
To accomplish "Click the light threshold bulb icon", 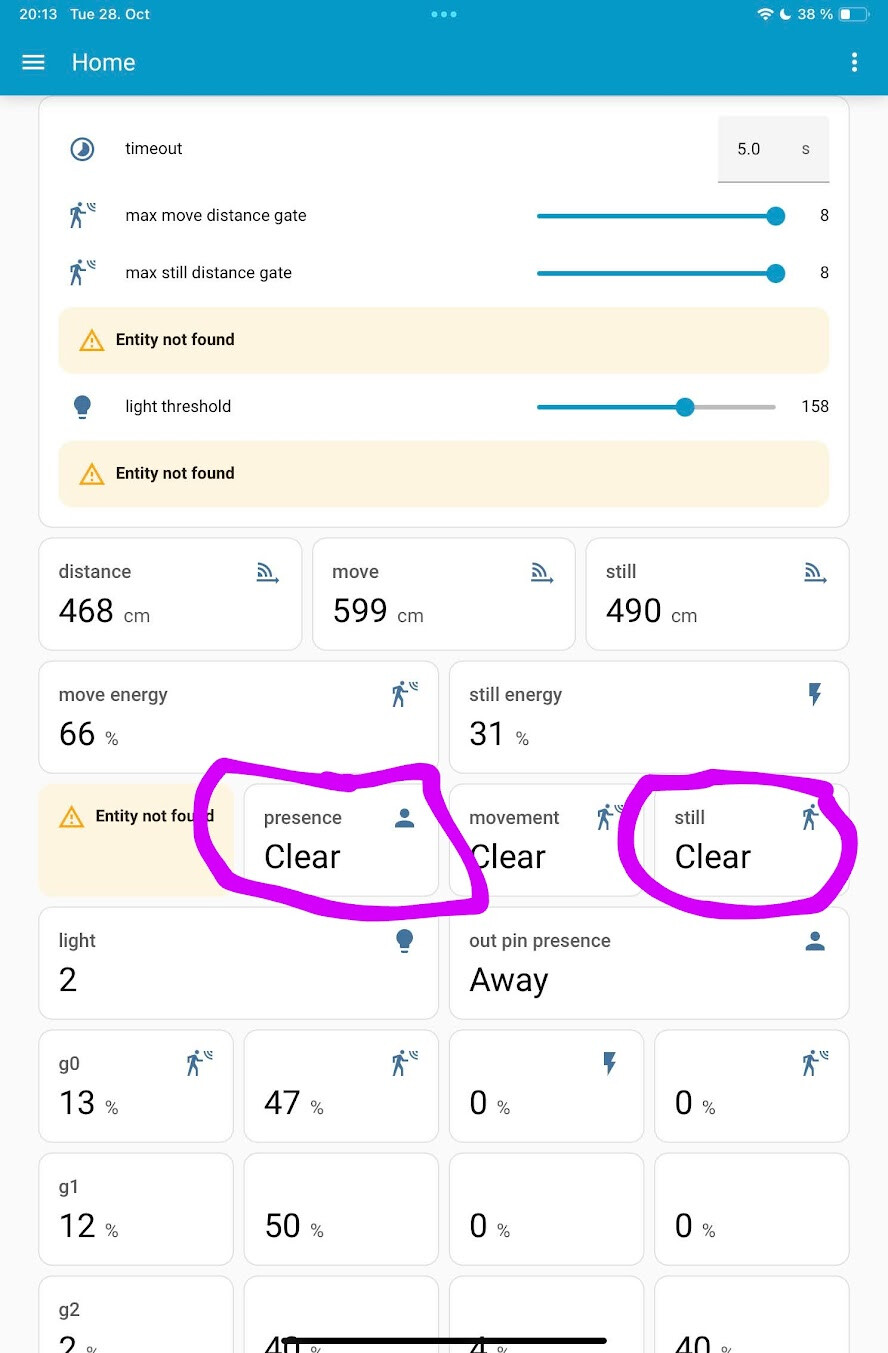I will point(82,406).
